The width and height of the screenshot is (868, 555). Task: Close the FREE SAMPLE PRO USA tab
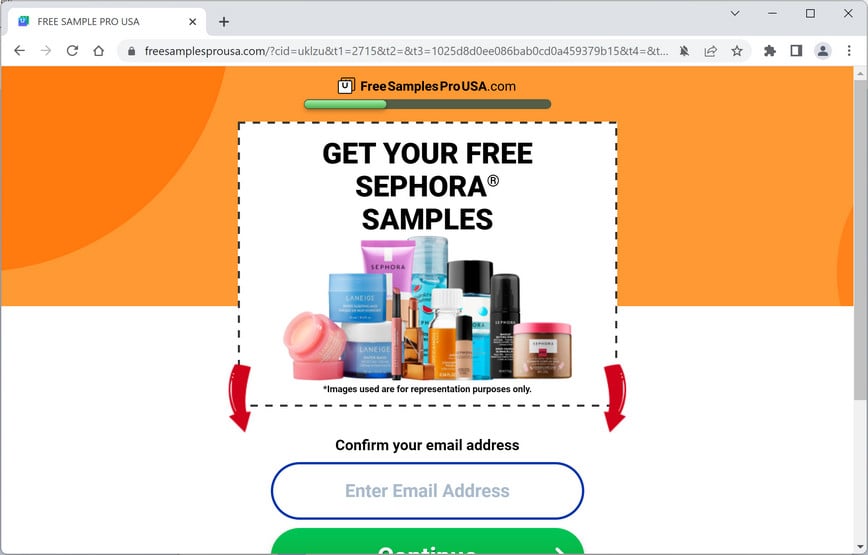192,22
